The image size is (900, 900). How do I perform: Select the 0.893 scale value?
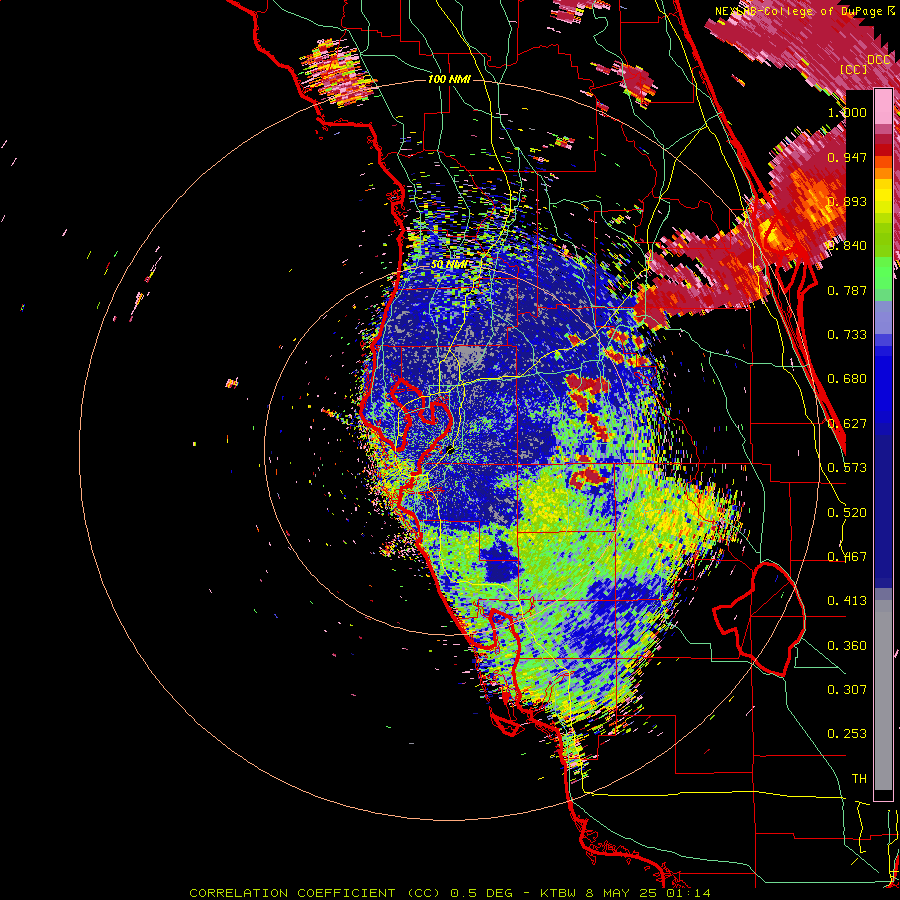[x=847, y=201]
